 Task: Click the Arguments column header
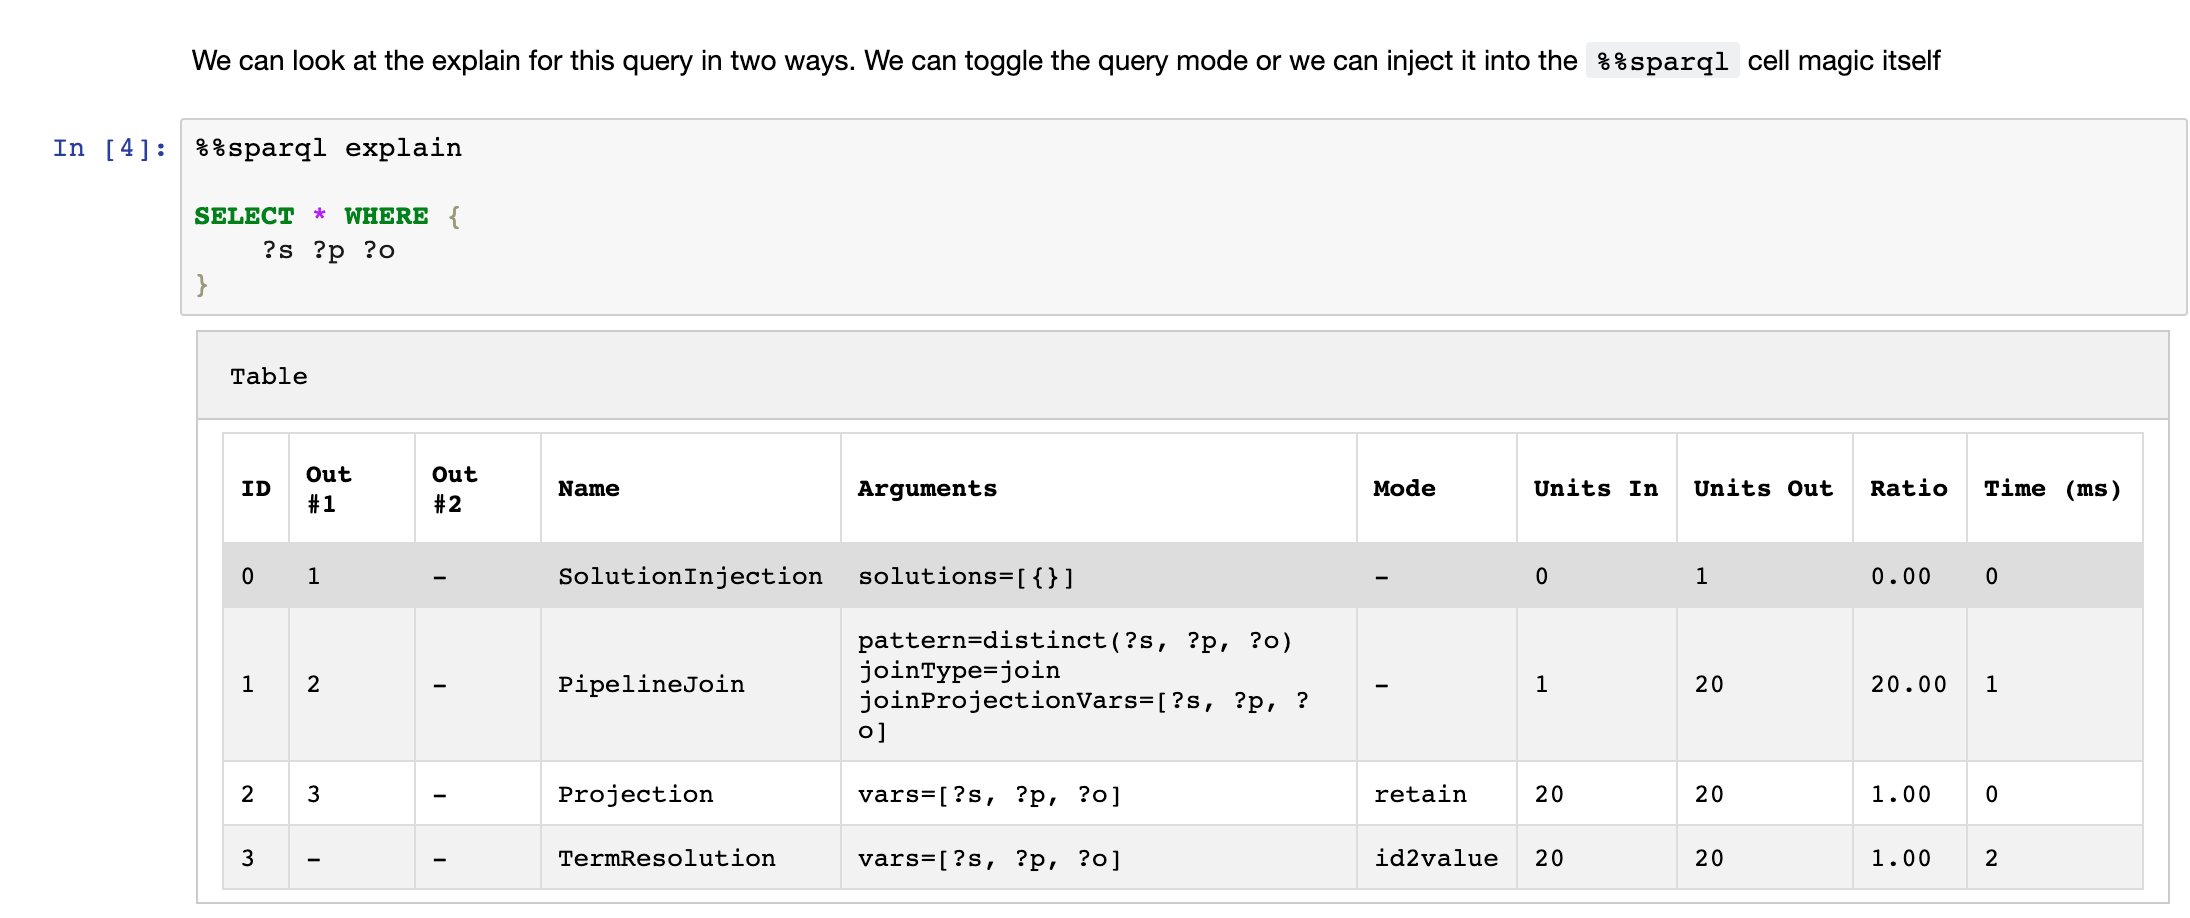coord(927,489)
